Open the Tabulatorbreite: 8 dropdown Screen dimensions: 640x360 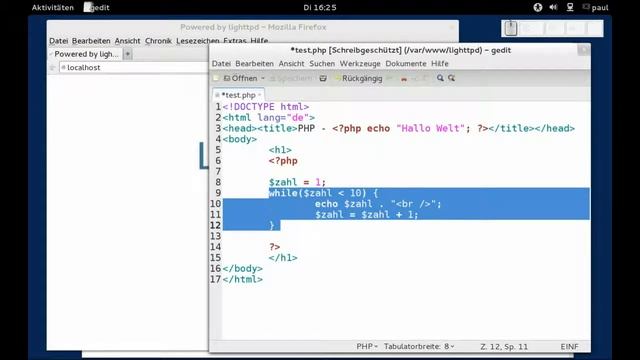(x=419, y=347)
